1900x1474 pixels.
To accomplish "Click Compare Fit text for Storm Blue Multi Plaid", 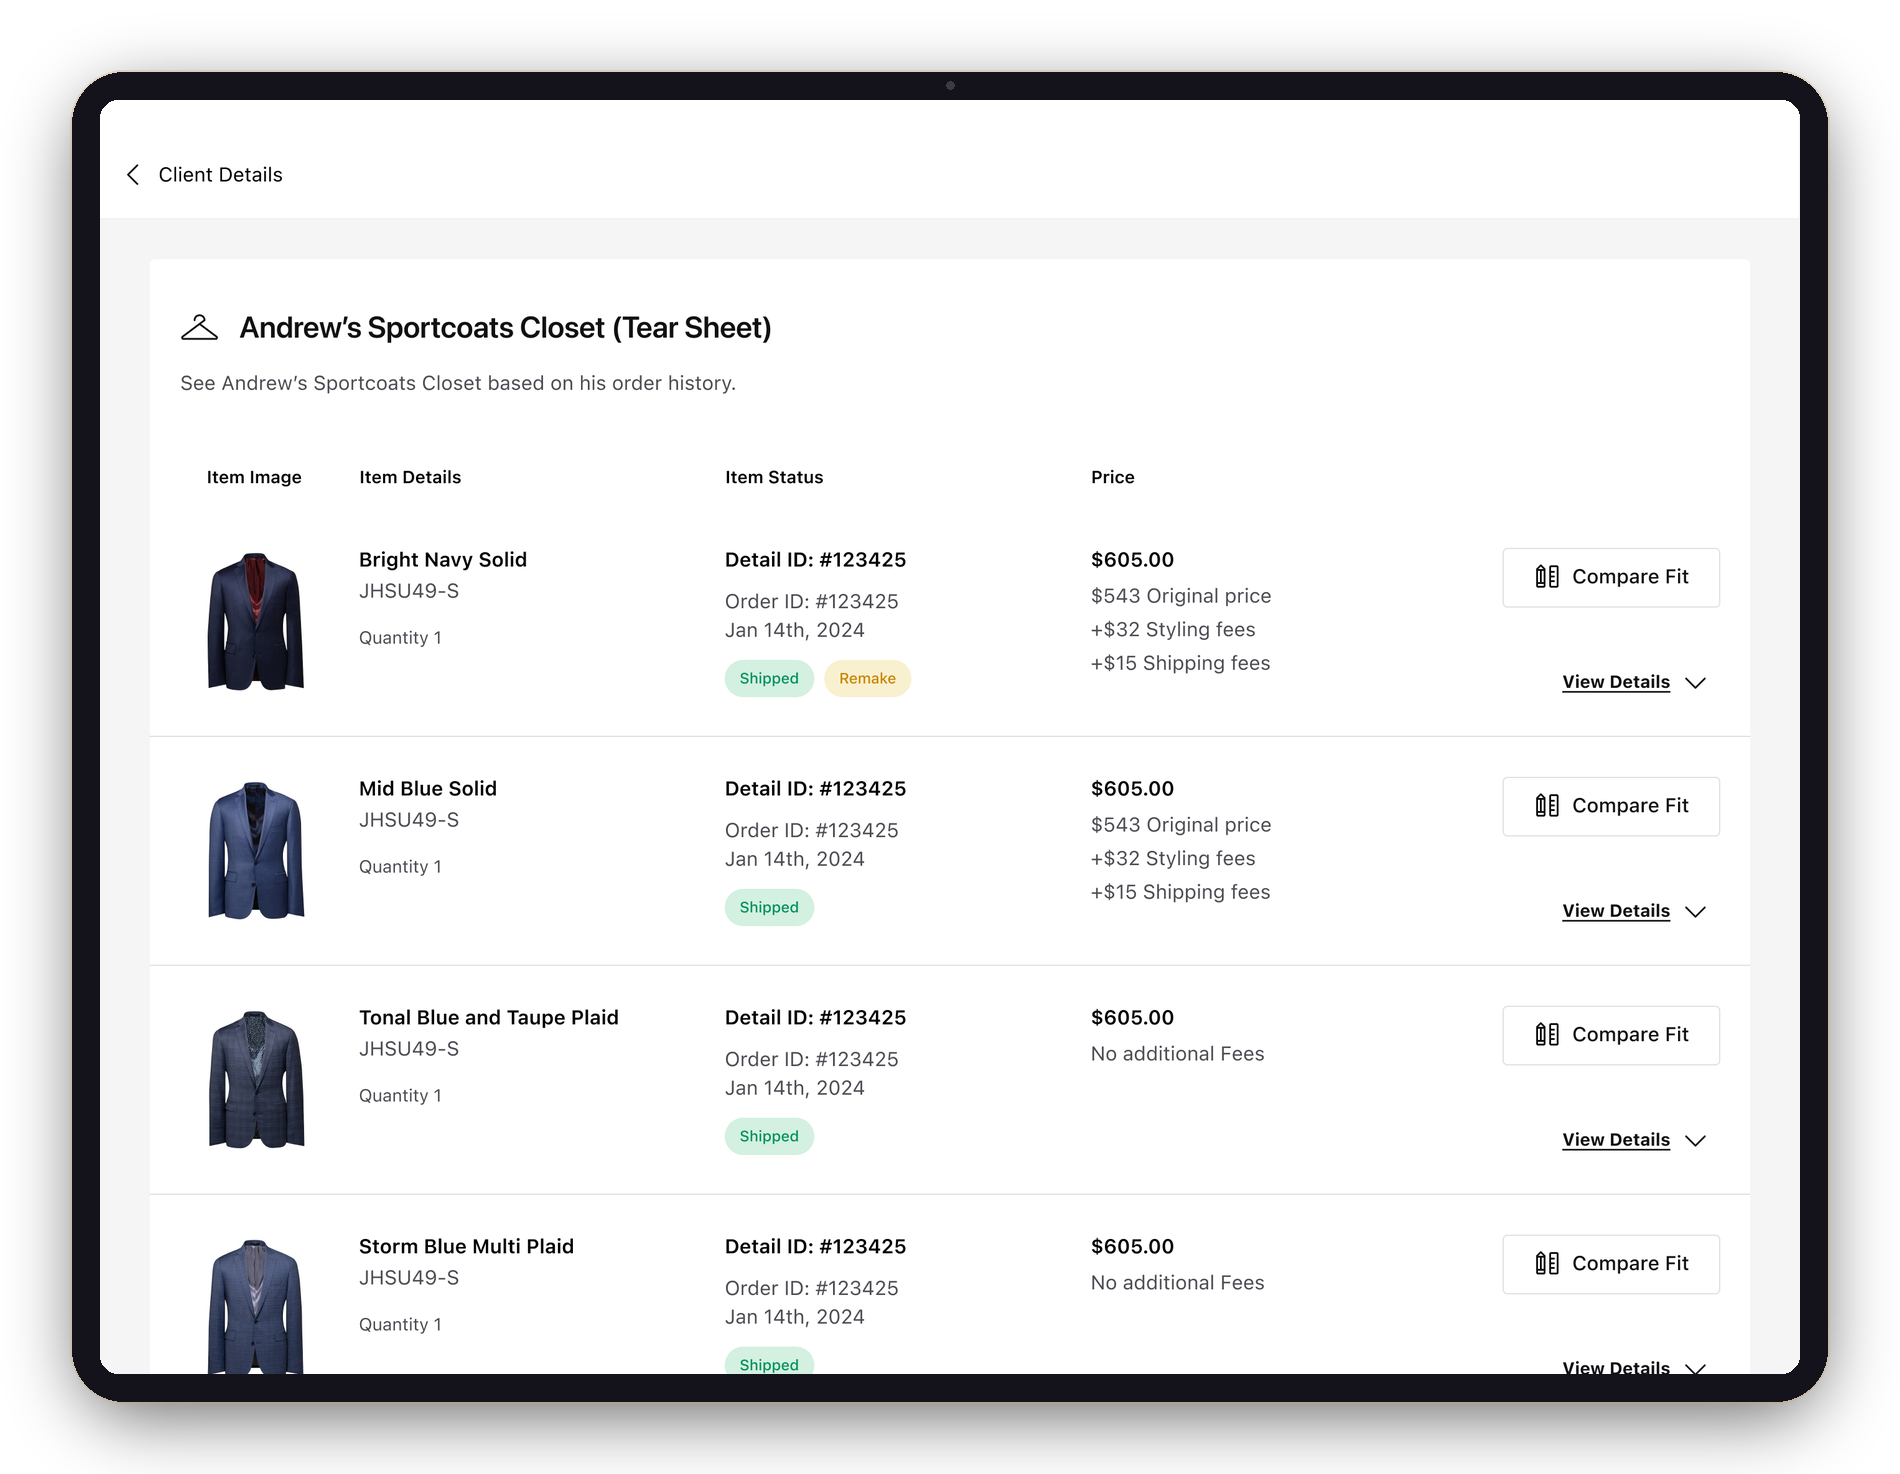I will (x=1630, y=1264).
